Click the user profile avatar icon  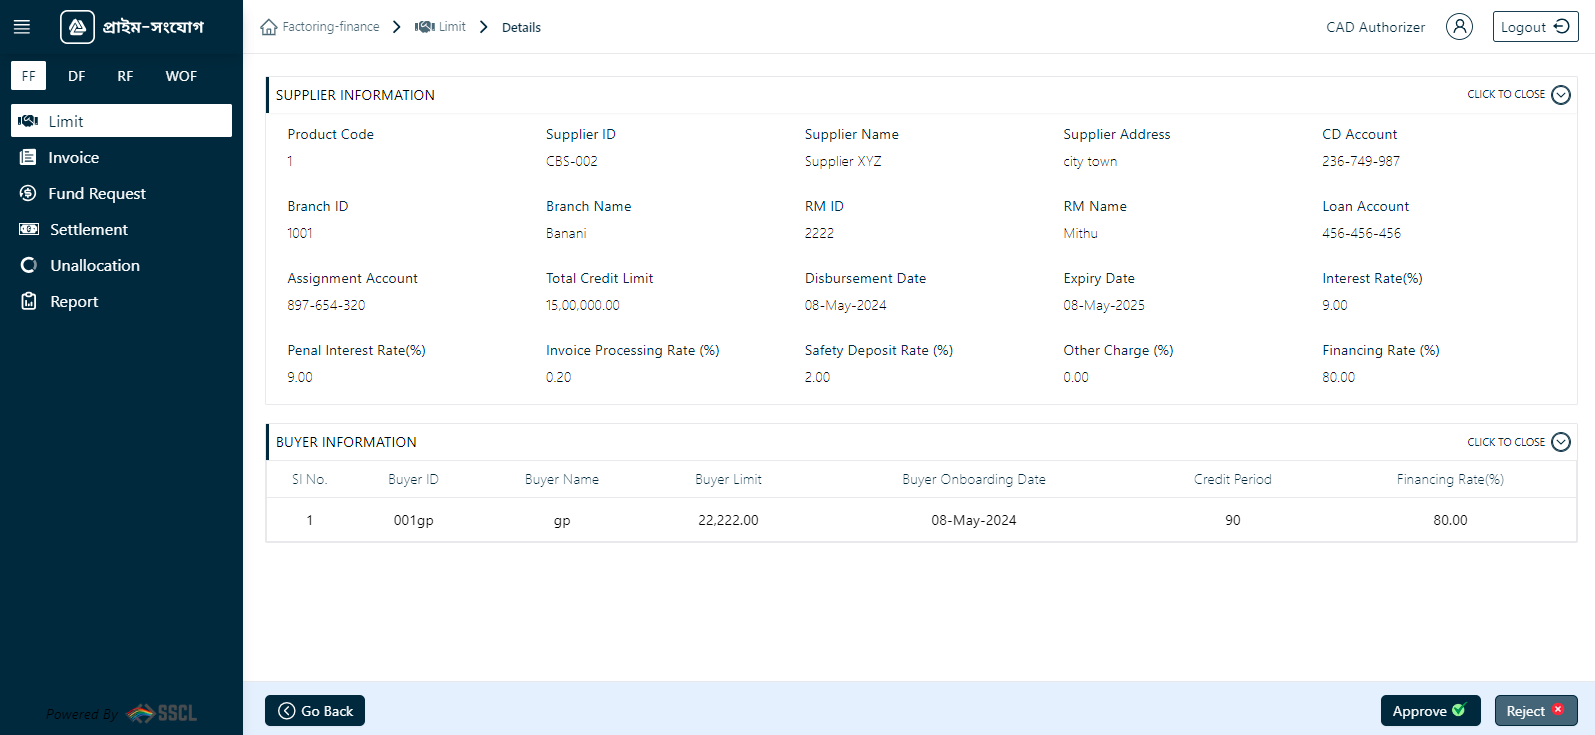(1459, 27)
